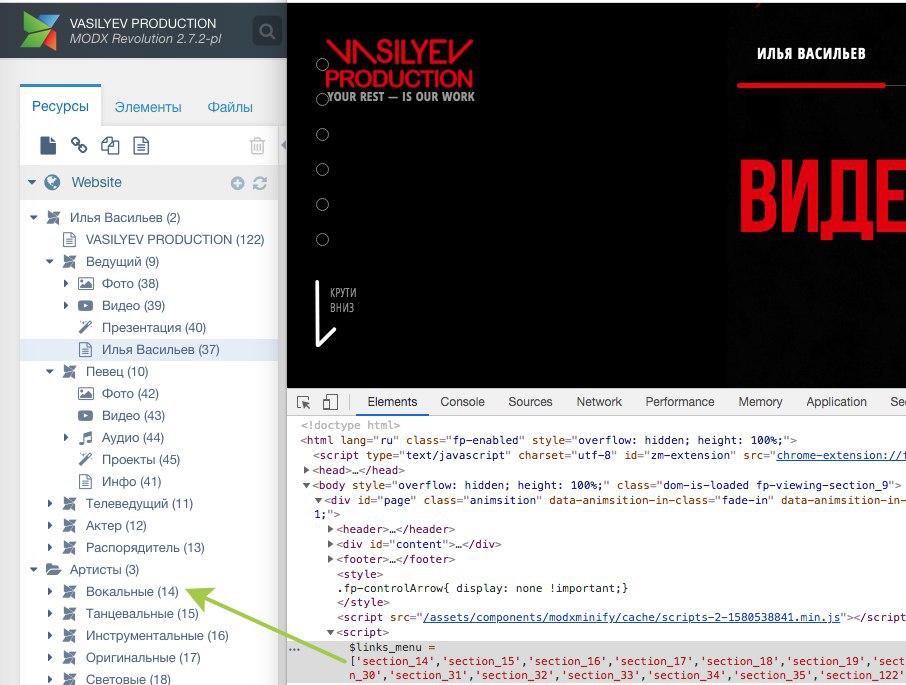Open the DevTools Performance tab

[680, 402]
